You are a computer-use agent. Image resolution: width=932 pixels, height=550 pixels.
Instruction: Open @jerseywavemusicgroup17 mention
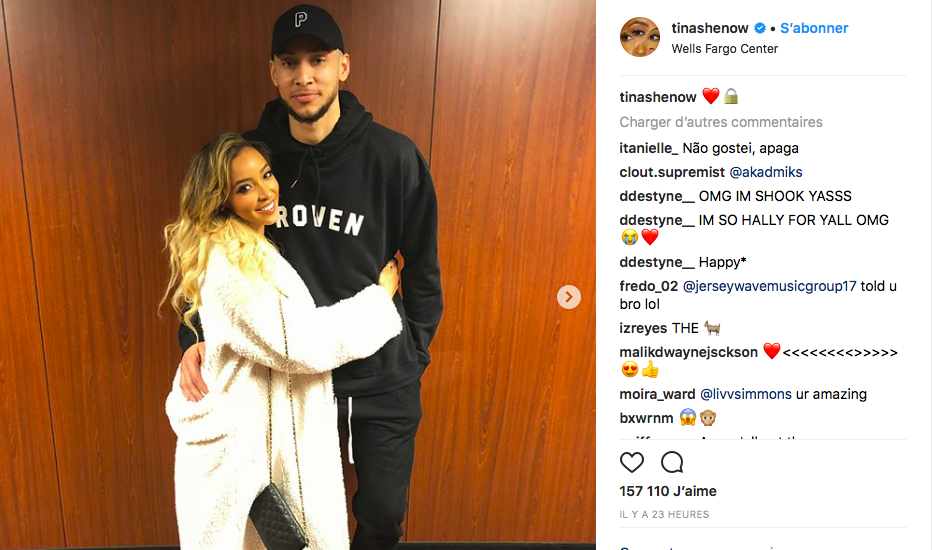coord(769,286)
